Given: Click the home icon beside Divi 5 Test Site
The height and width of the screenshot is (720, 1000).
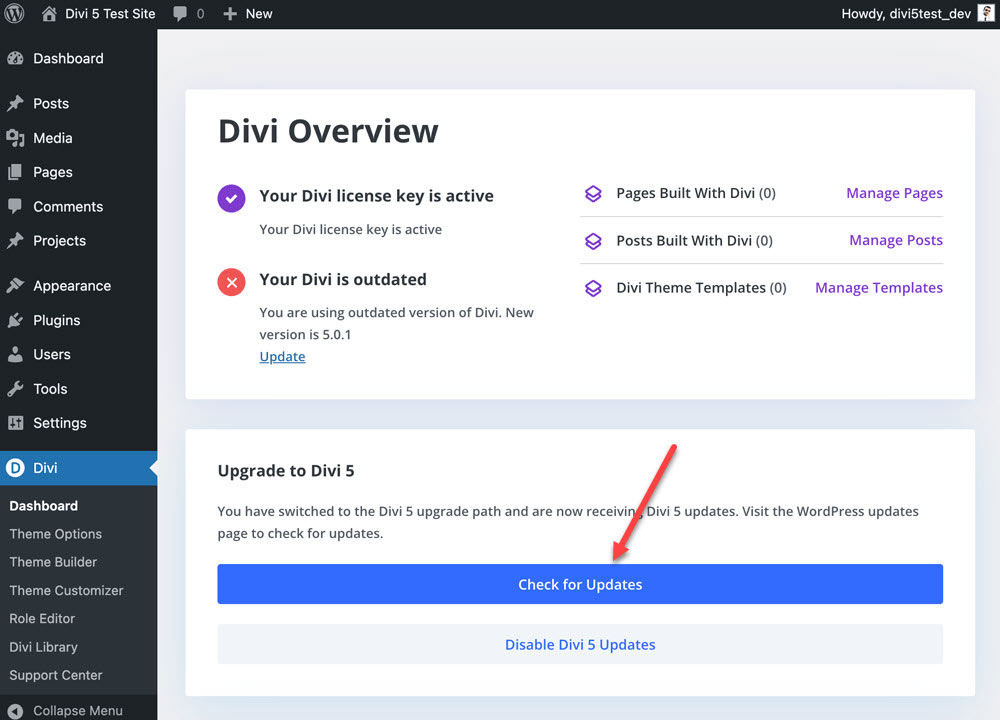Looking at the screenshot, I should [x=49, y=13].
